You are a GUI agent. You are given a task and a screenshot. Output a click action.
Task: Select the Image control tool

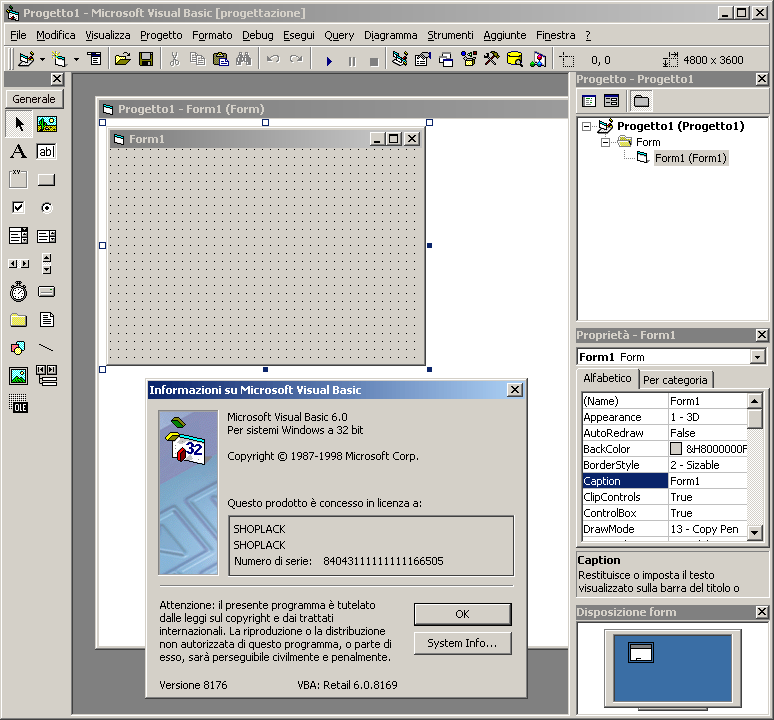click(x=19, y=376)
